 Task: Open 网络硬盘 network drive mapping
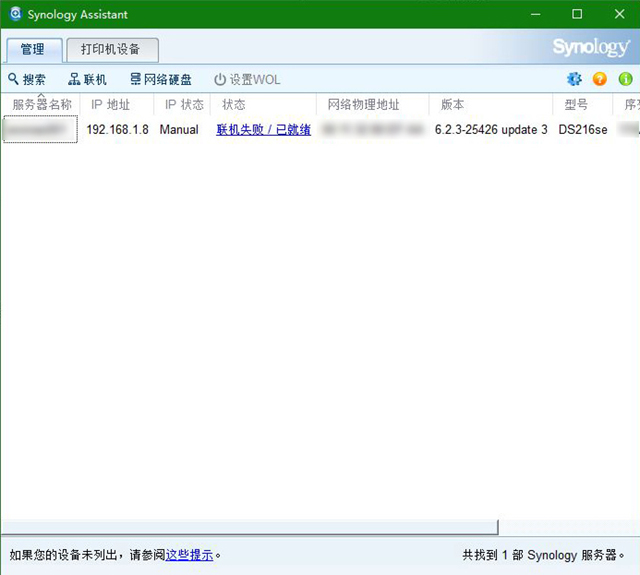161,79
